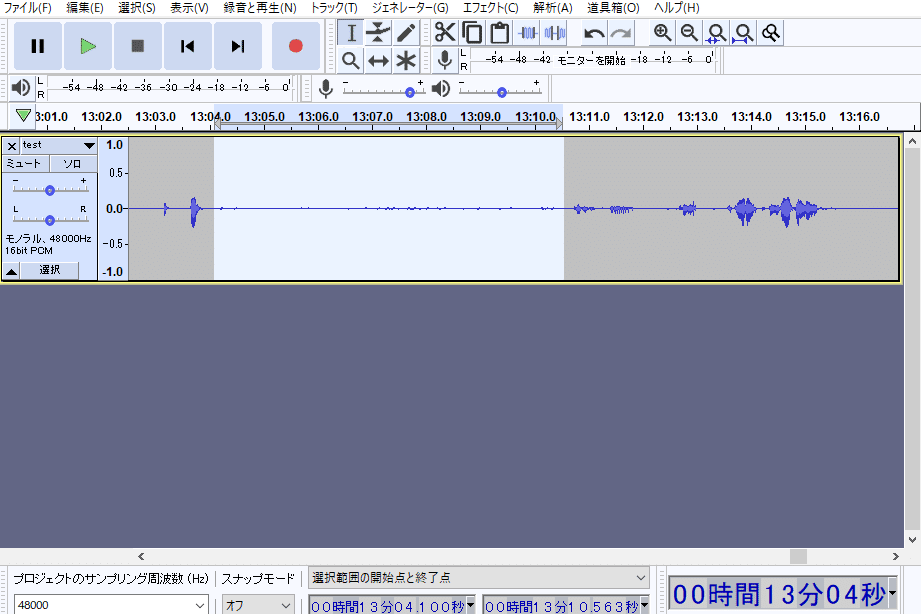921x614 pixels.
Task: Open the 編集(E) menu
Action: click(85, 8)
